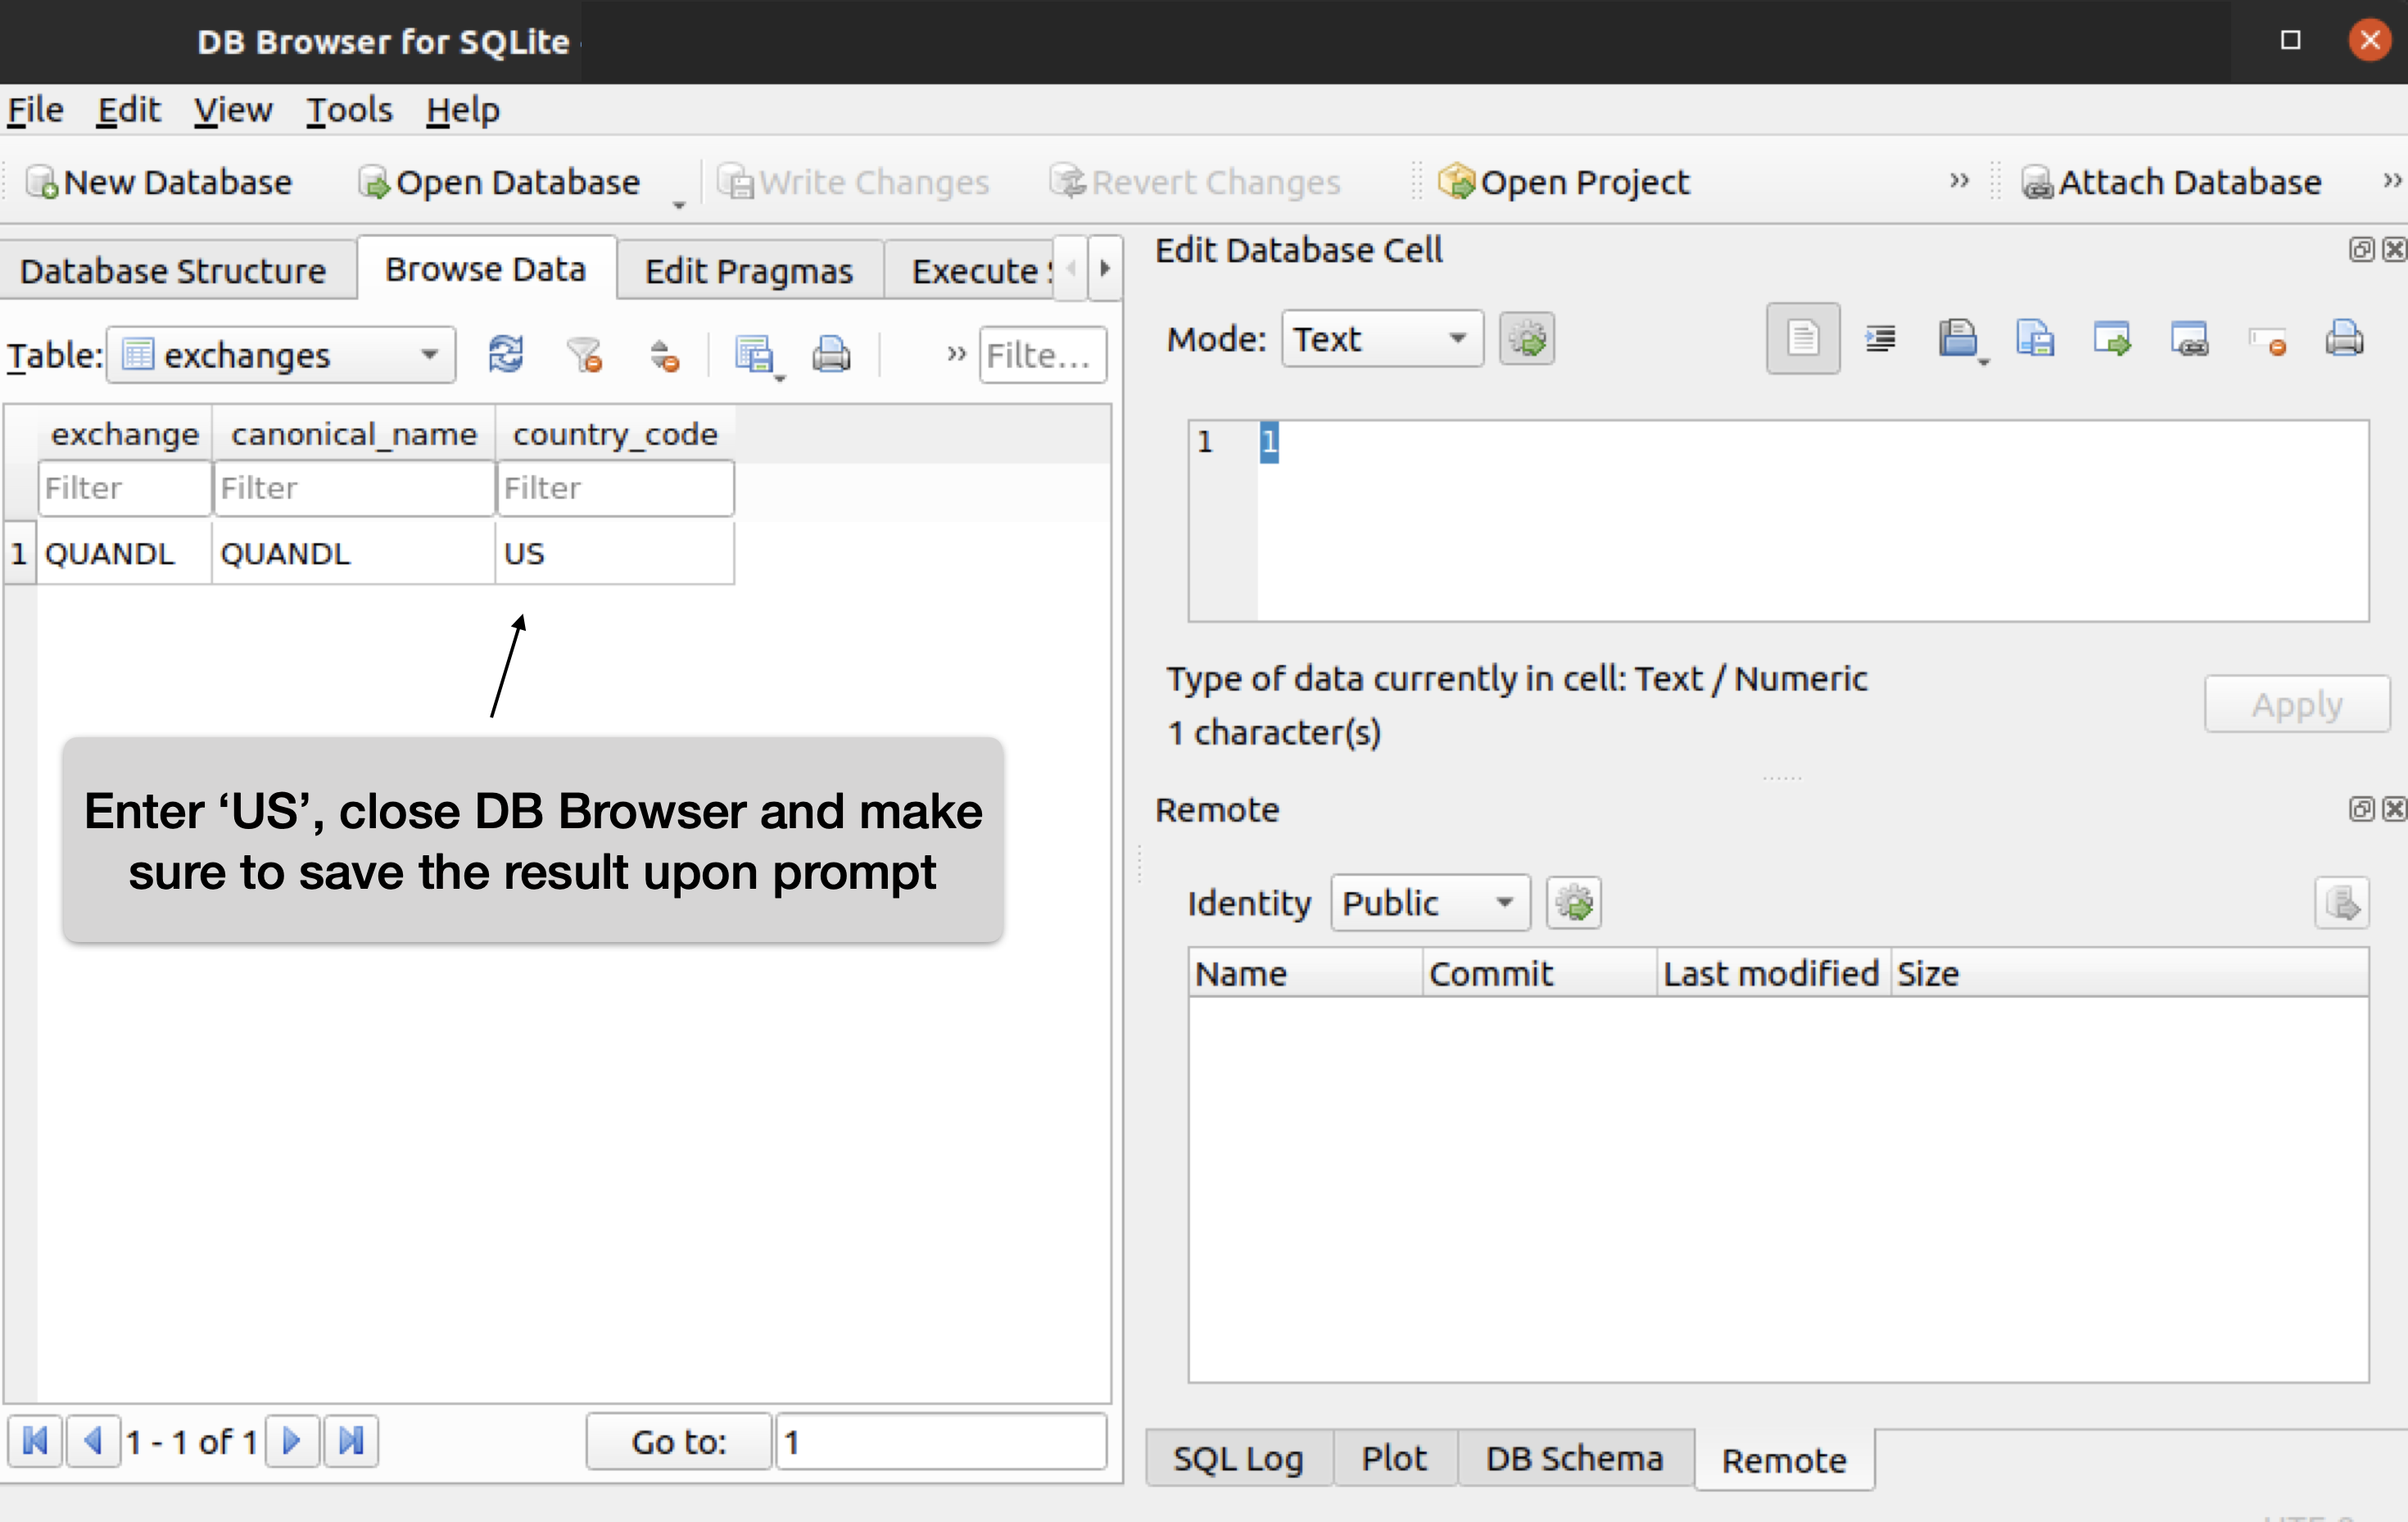Go to the last table page

pos(351,1441)
